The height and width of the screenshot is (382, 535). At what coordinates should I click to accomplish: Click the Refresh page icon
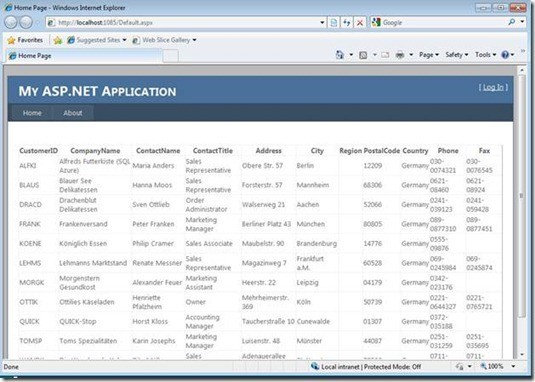(347, 23)
